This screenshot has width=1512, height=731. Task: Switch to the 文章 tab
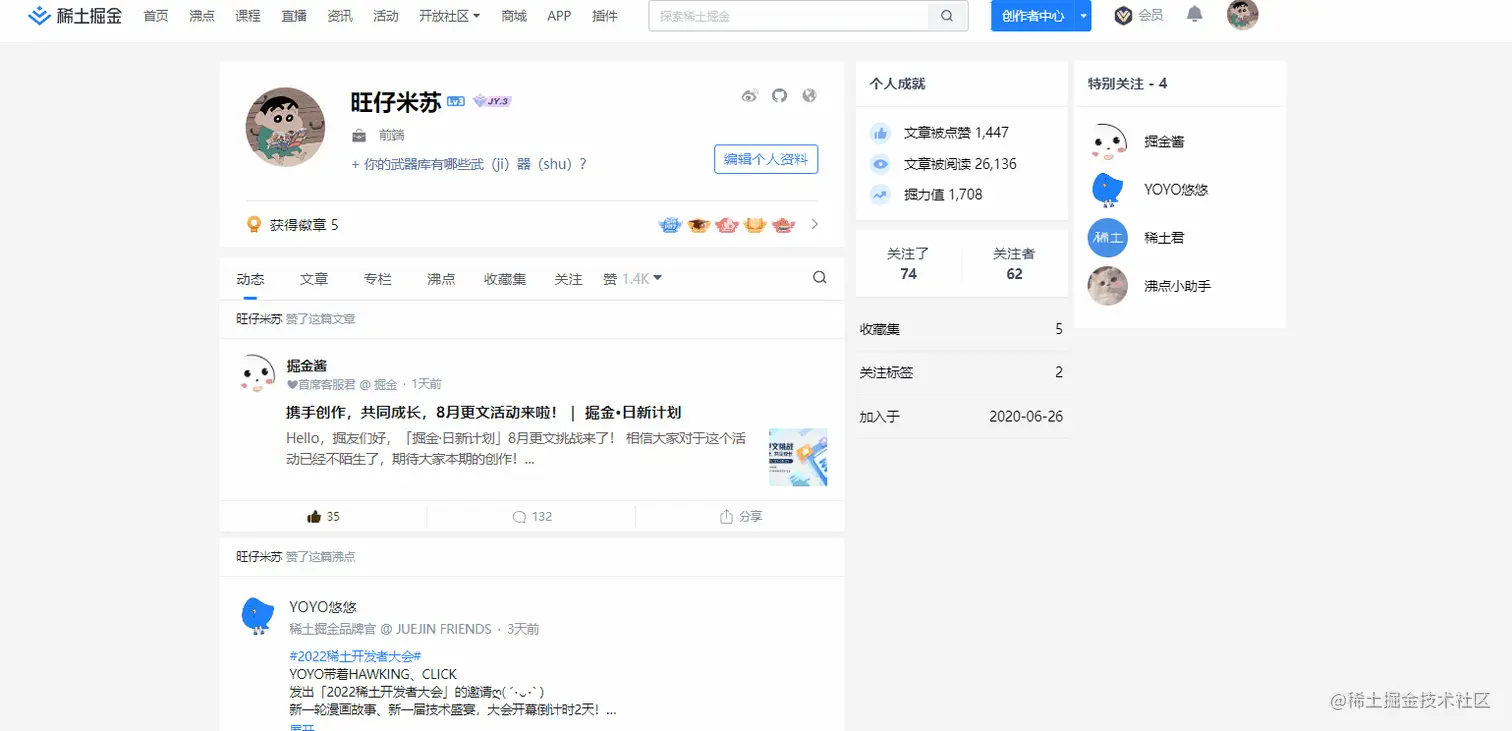click(314, 279)
